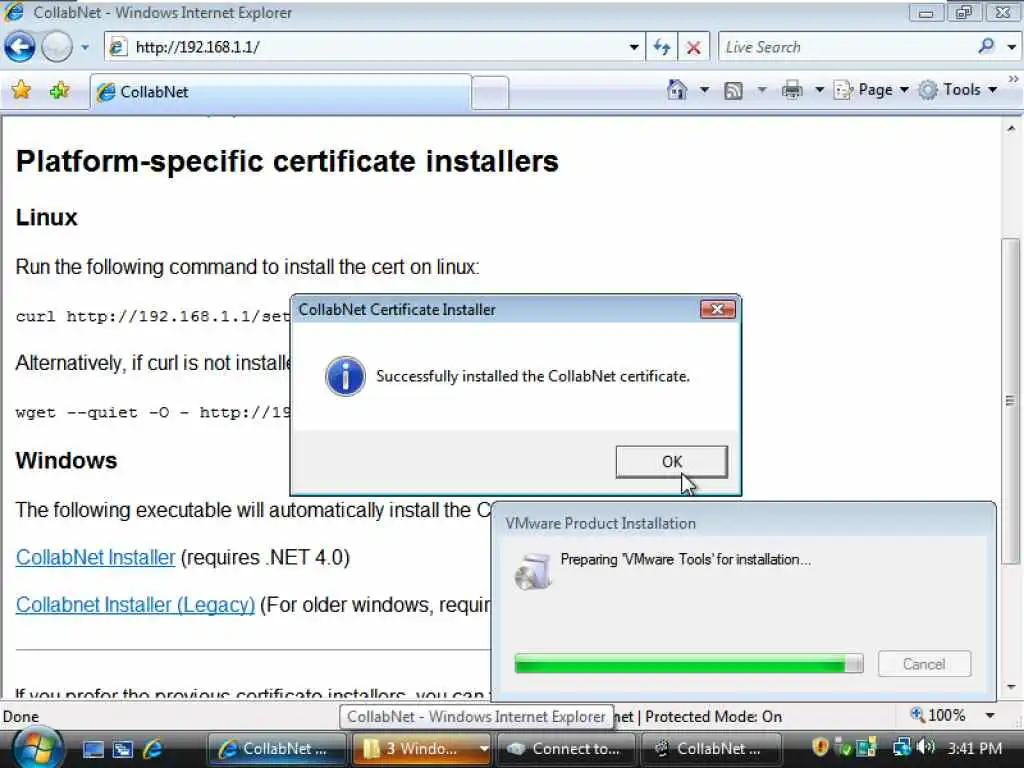
Task: Click the Live Search input box
Action: [846, 47]
